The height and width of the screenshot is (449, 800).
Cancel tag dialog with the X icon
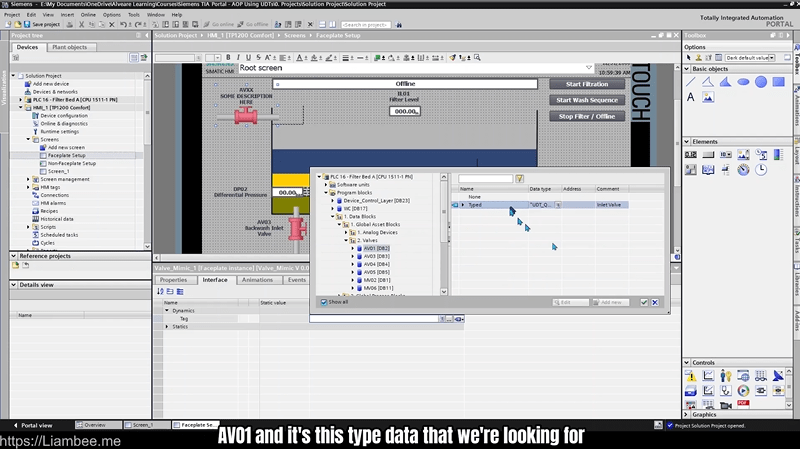pos(655,302)
